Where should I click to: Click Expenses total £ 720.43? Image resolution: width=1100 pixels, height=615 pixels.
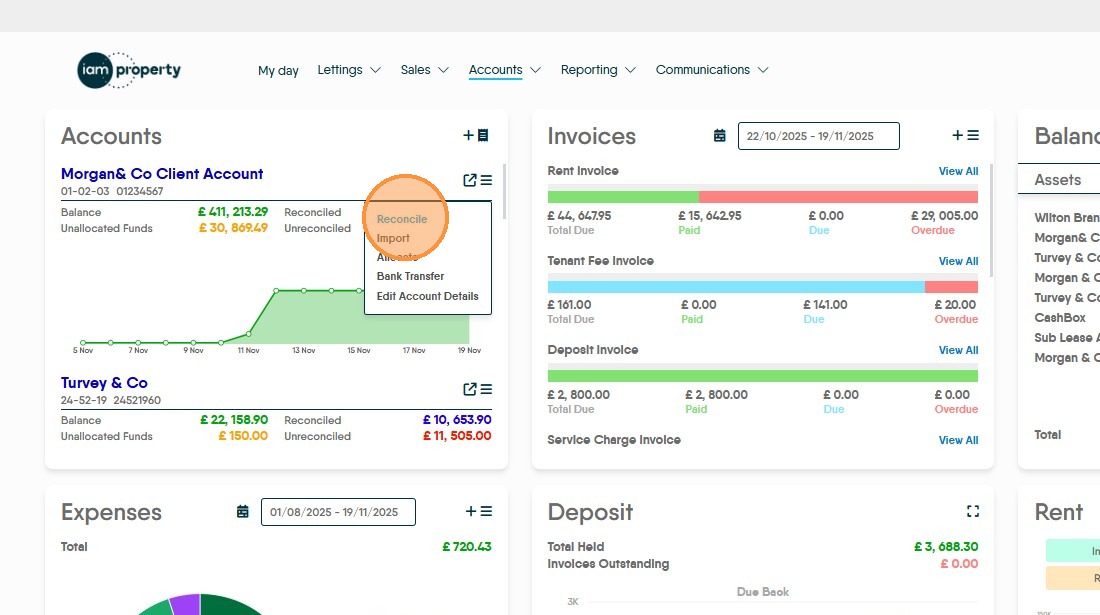467,546
